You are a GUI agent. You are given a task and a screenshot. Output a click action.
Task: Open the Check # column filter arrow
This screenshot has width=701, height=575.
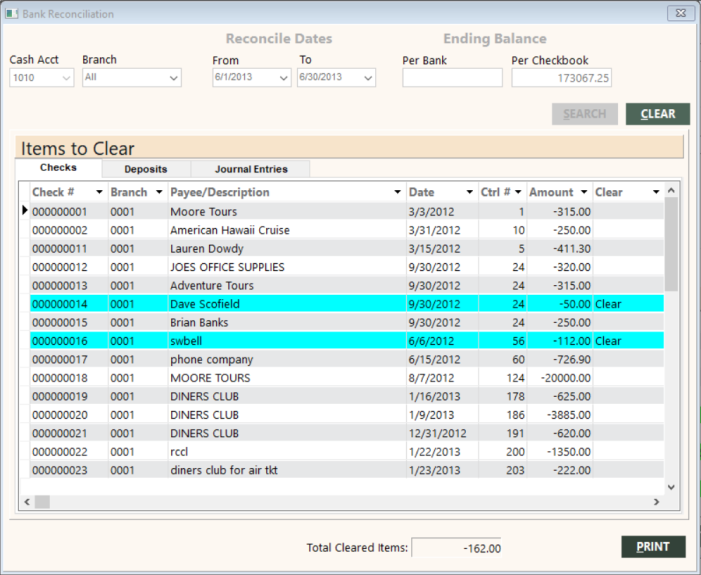click(99, 192)
